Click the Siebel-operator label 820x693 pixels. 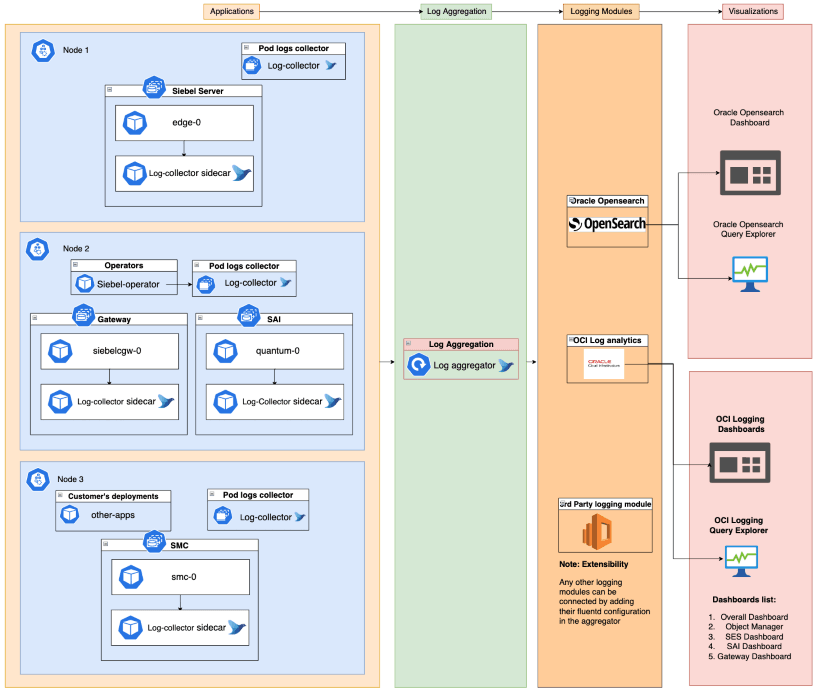(128, 284)
